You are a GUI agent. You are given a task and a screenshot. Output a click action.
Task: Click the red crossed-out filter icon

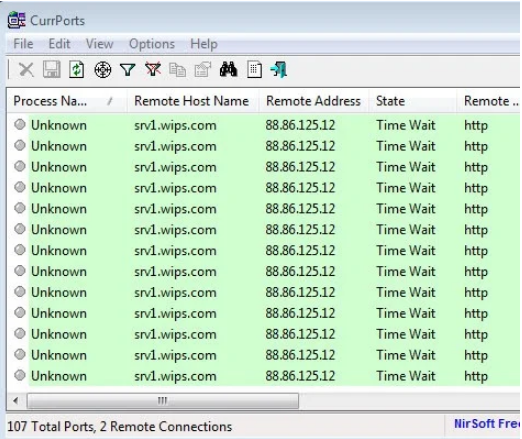[153, 69]
